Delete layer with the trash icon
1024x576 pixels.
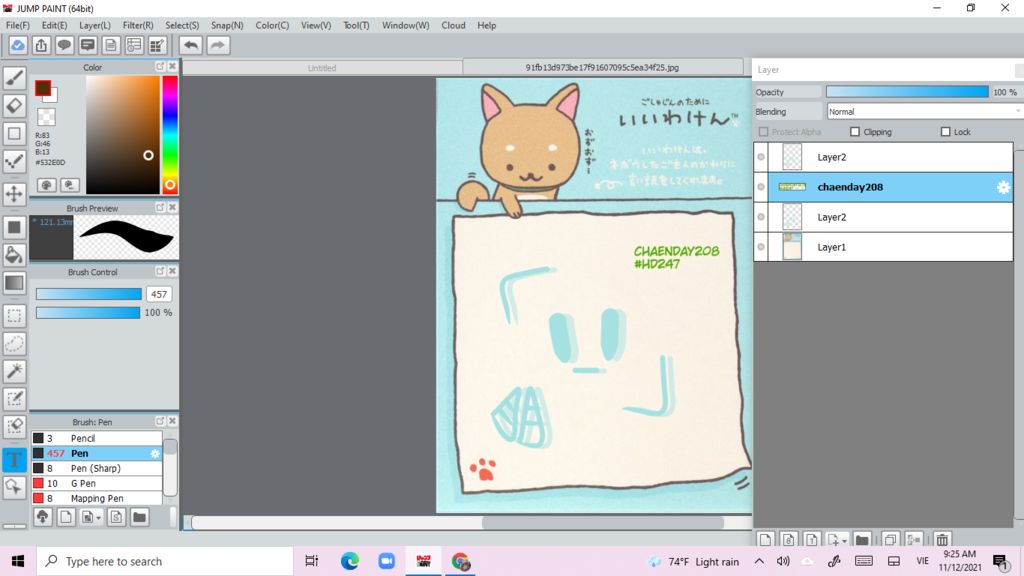942,539
